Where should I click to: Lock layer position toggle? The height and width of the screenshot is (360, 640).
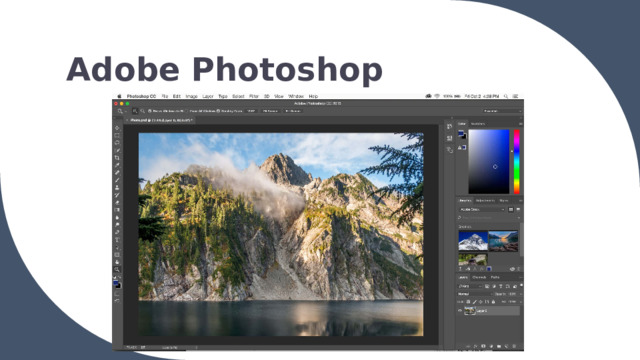480,302
